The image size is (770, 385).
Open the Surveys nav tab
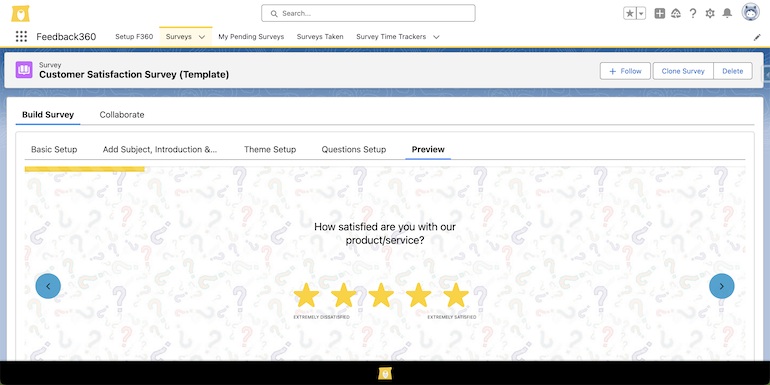coord(179,36)
